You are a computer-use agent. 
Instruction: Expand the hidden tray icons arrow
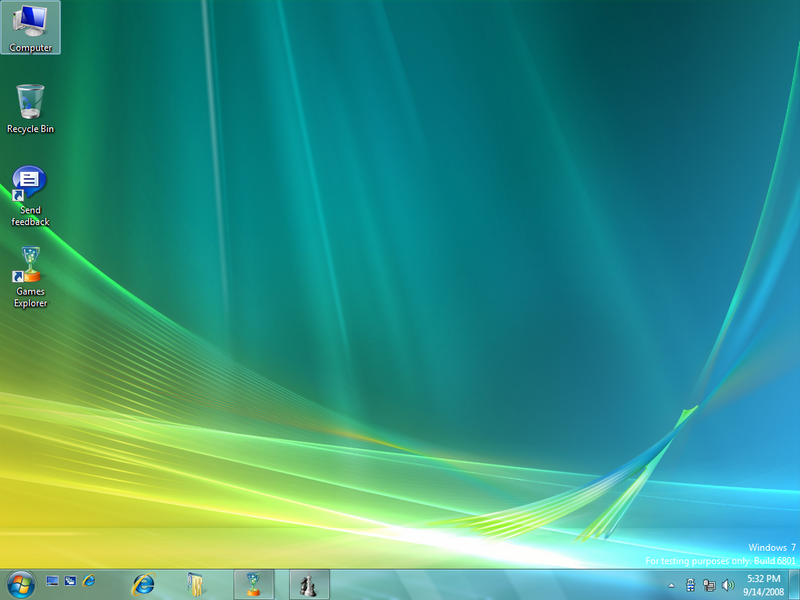pos(672,585)
